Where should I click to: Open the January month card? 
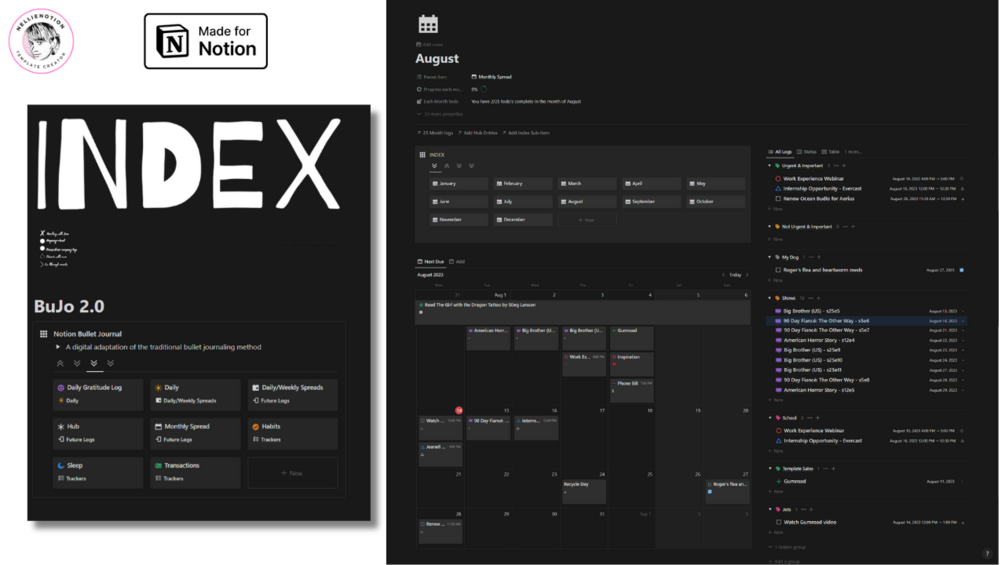click(458, 183)
